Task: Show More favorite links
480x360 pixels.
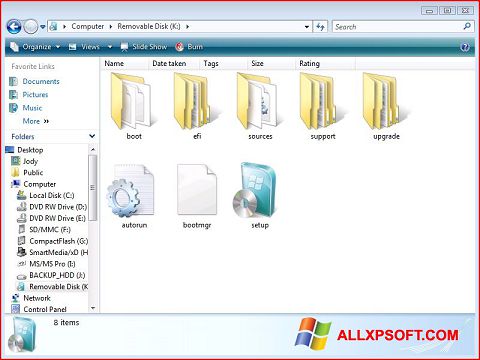Action: pyautogui.click(x=36, y=121)
